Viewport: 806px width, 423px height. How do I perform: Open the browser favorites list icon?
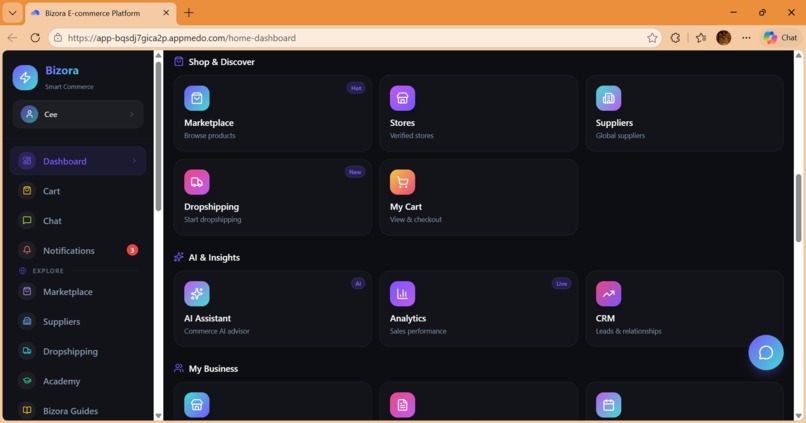[x=701, y=38]
